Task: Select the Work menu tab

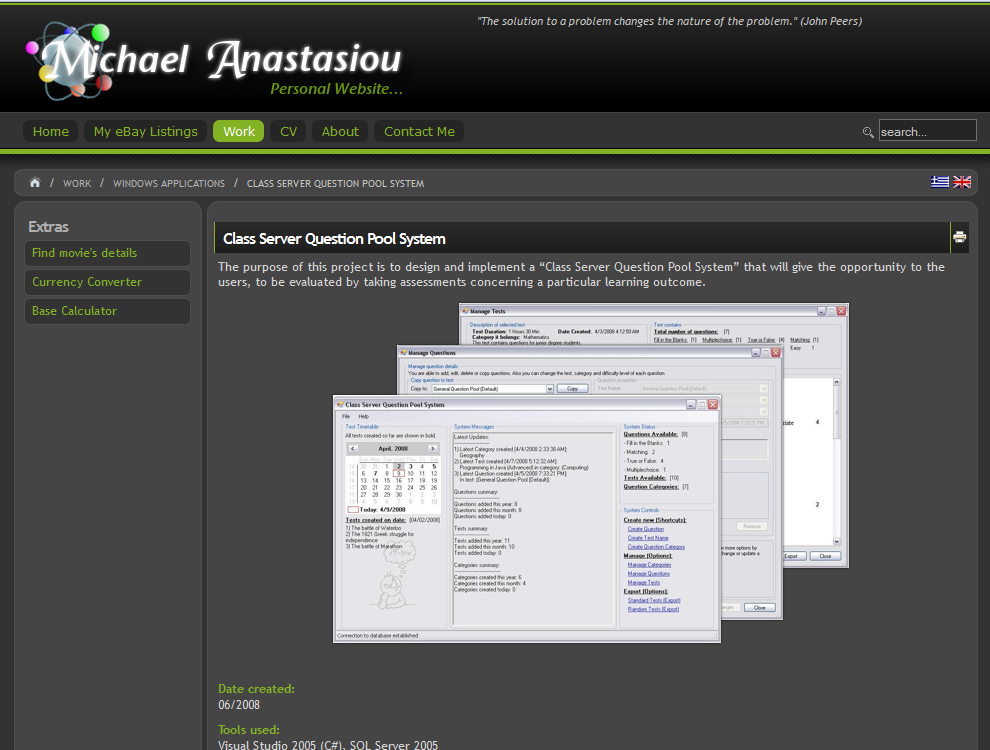Action: click(x=239, y=131)
